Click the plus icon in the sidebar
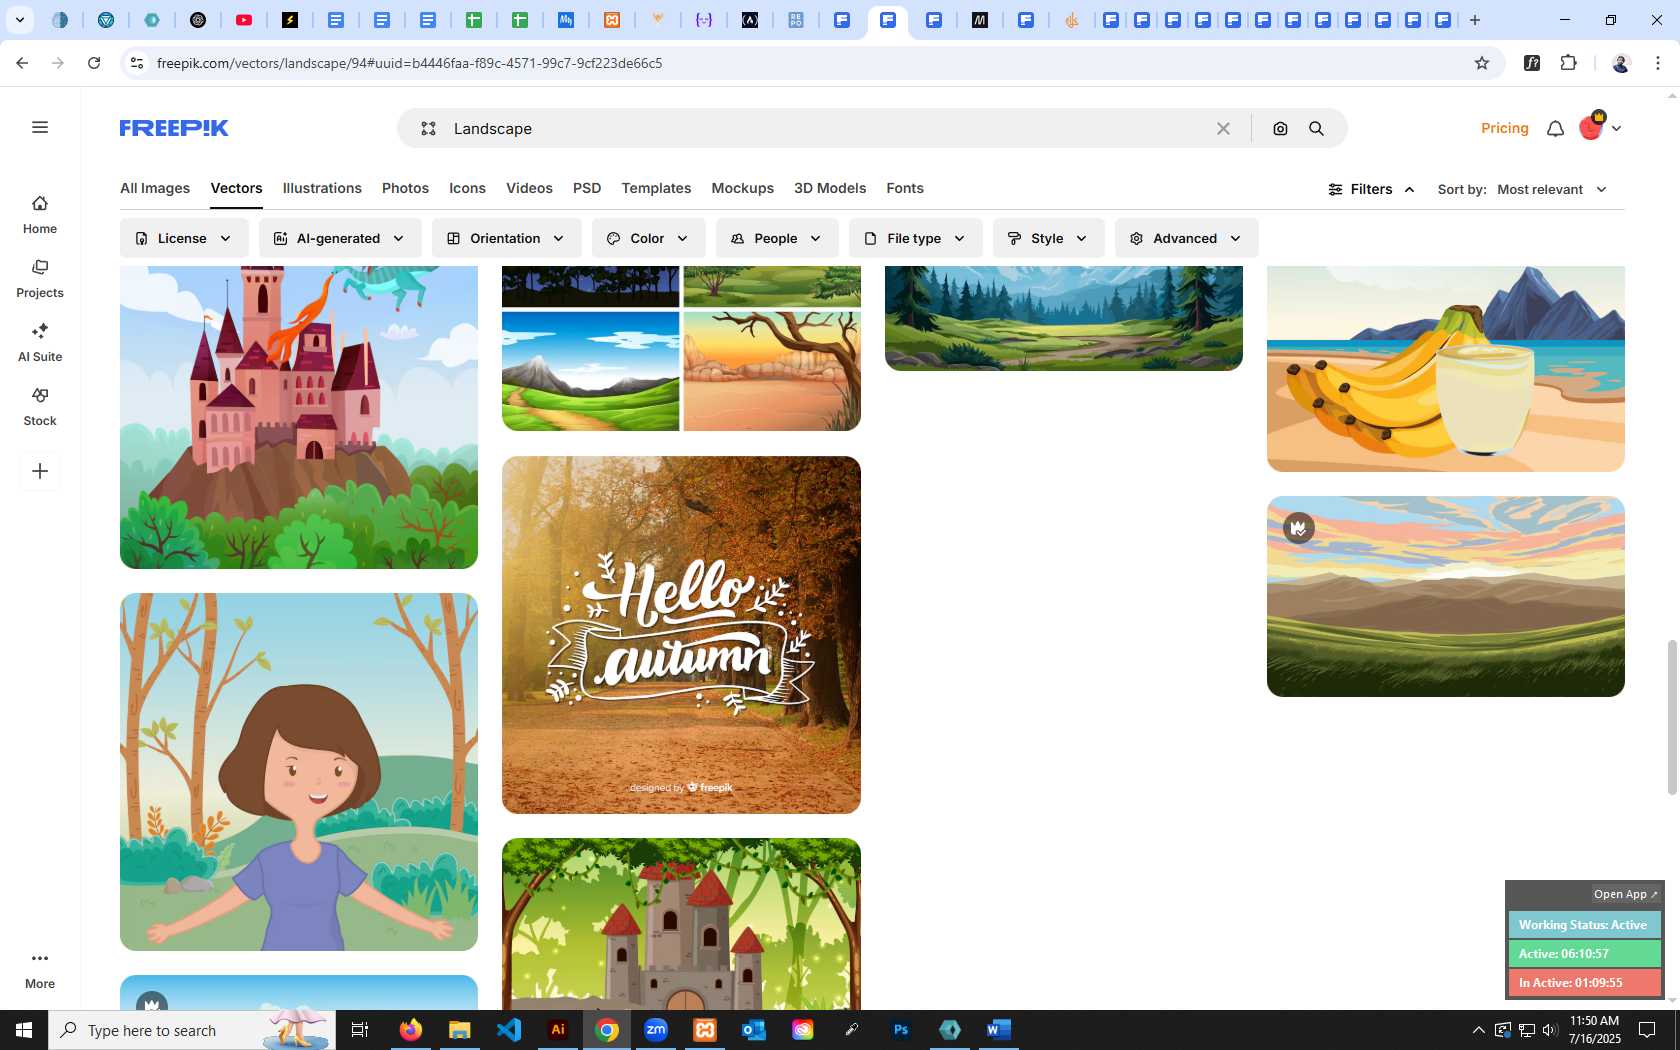Viewport: 1680px width, 1050px height. point(40,471)
